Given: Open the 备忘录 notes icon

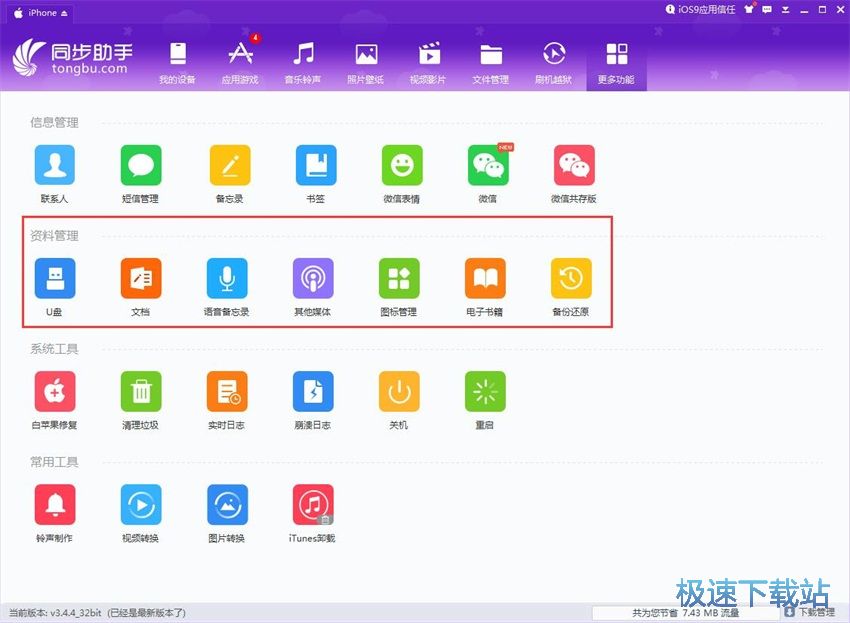Looking at the screenshot, I should [x=230, y=165].
